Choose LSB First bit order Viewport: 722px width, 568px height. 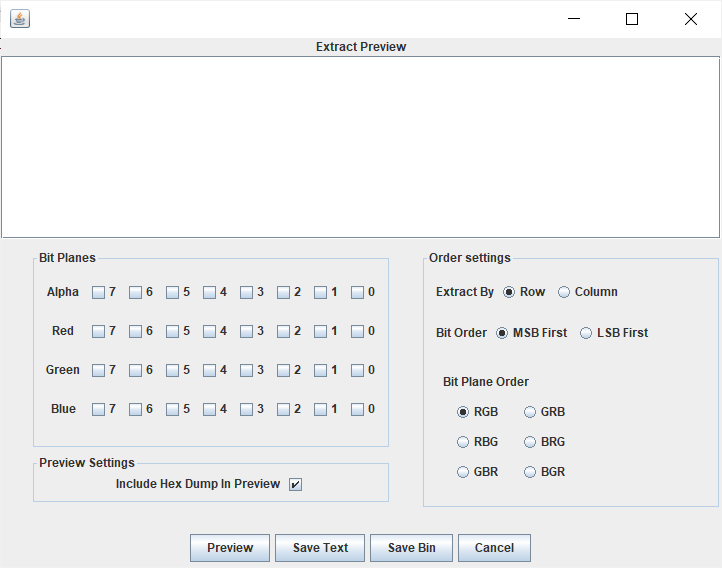pyautogui.click(x=586, y=333)
